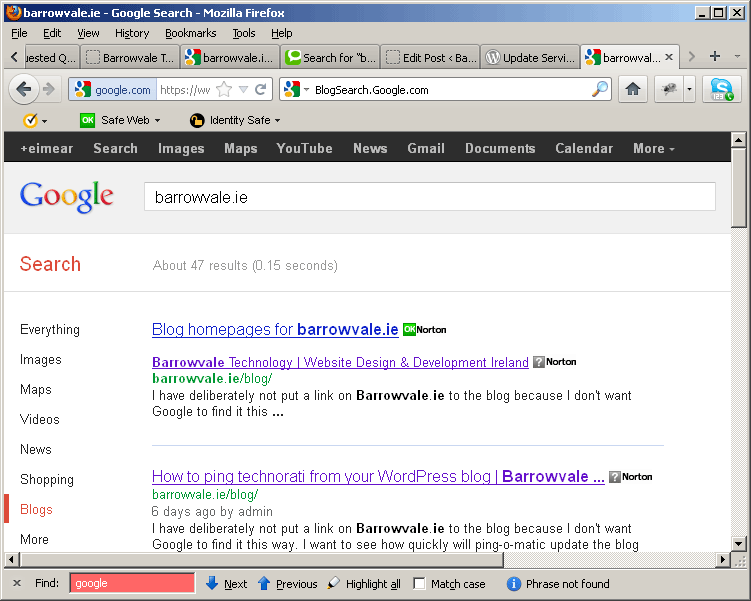The width and height of the screenshot is (751, 601).
Task: Select Shopping filter in sidebar
Action: pyautogui.click(x=47, y=479)
